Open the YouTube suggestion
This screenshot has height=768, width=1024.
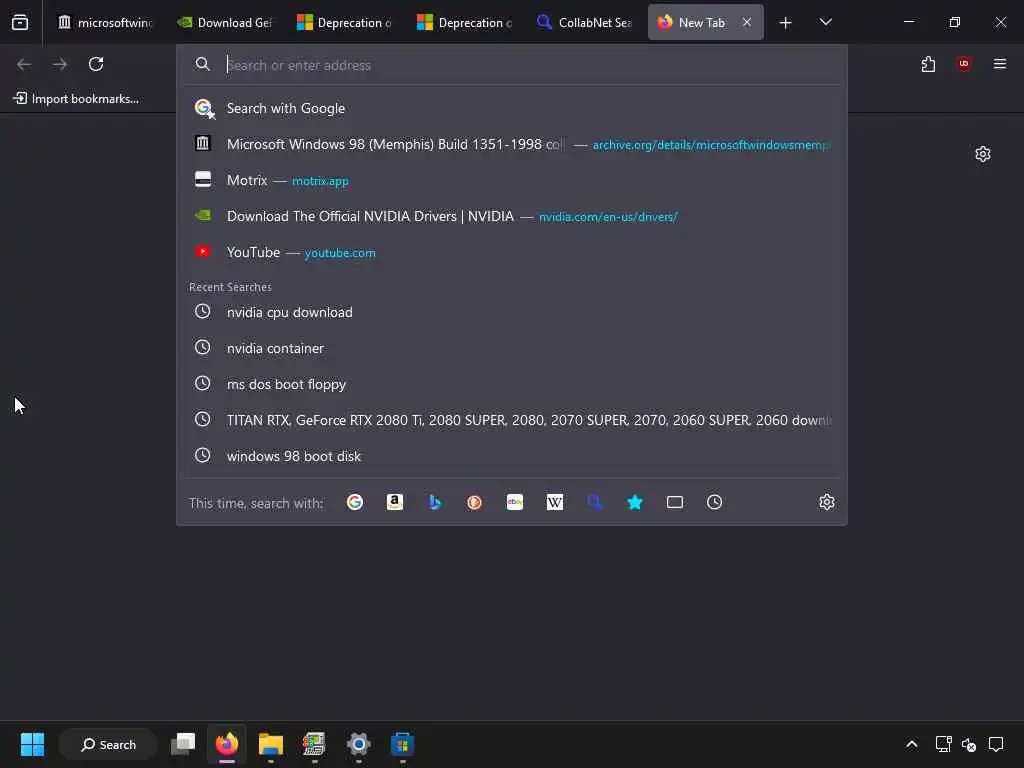click(x=512, y=252)
